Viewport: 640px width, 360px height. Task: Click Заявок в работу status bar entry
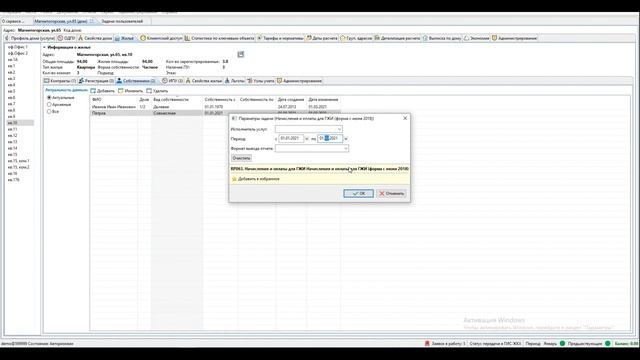[x=448, y=344]
